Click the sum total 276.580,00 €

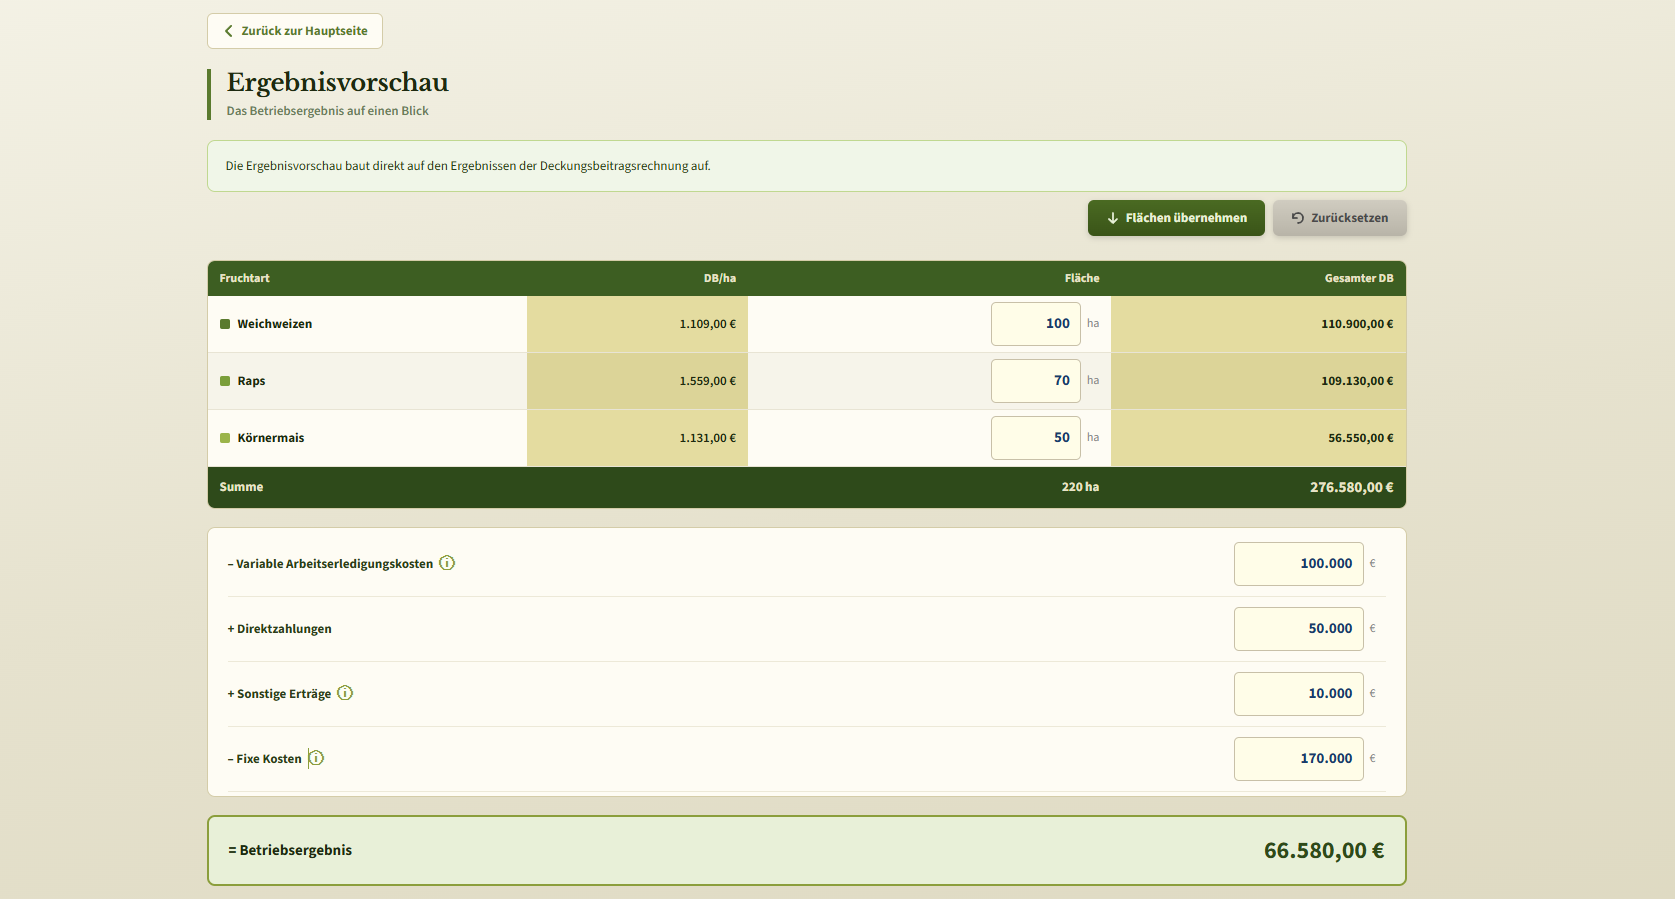1352,487
